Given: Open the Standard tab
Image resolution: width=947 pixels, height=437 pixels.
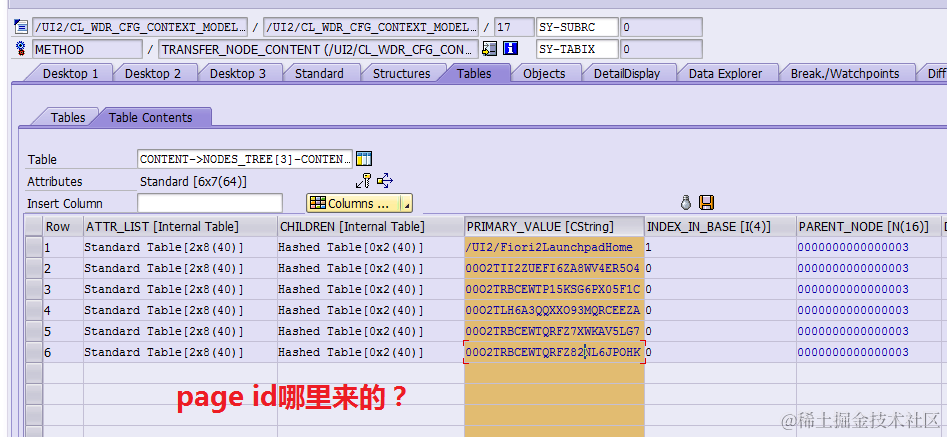Looking at the screenshot, I should [319, 73].
